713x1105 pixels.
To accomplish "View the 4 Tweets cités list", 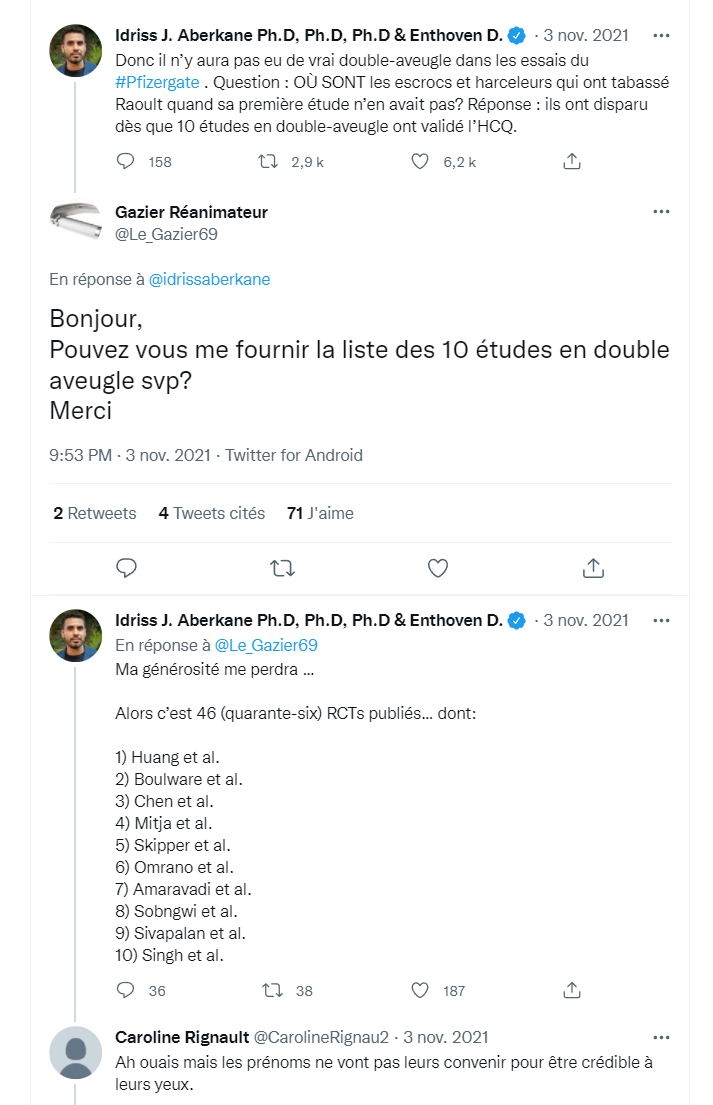I will (x=212, y=513).
